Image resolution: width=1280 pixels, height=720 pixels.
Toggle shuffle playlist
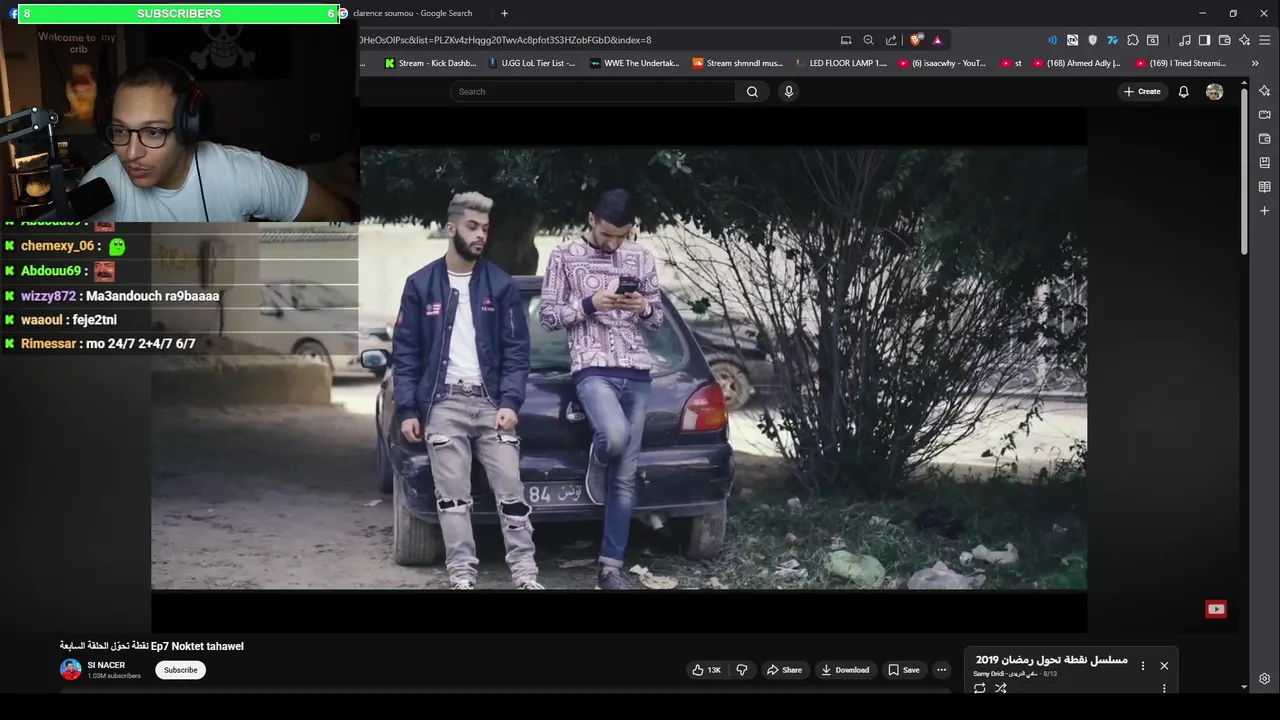point(1001,688)
